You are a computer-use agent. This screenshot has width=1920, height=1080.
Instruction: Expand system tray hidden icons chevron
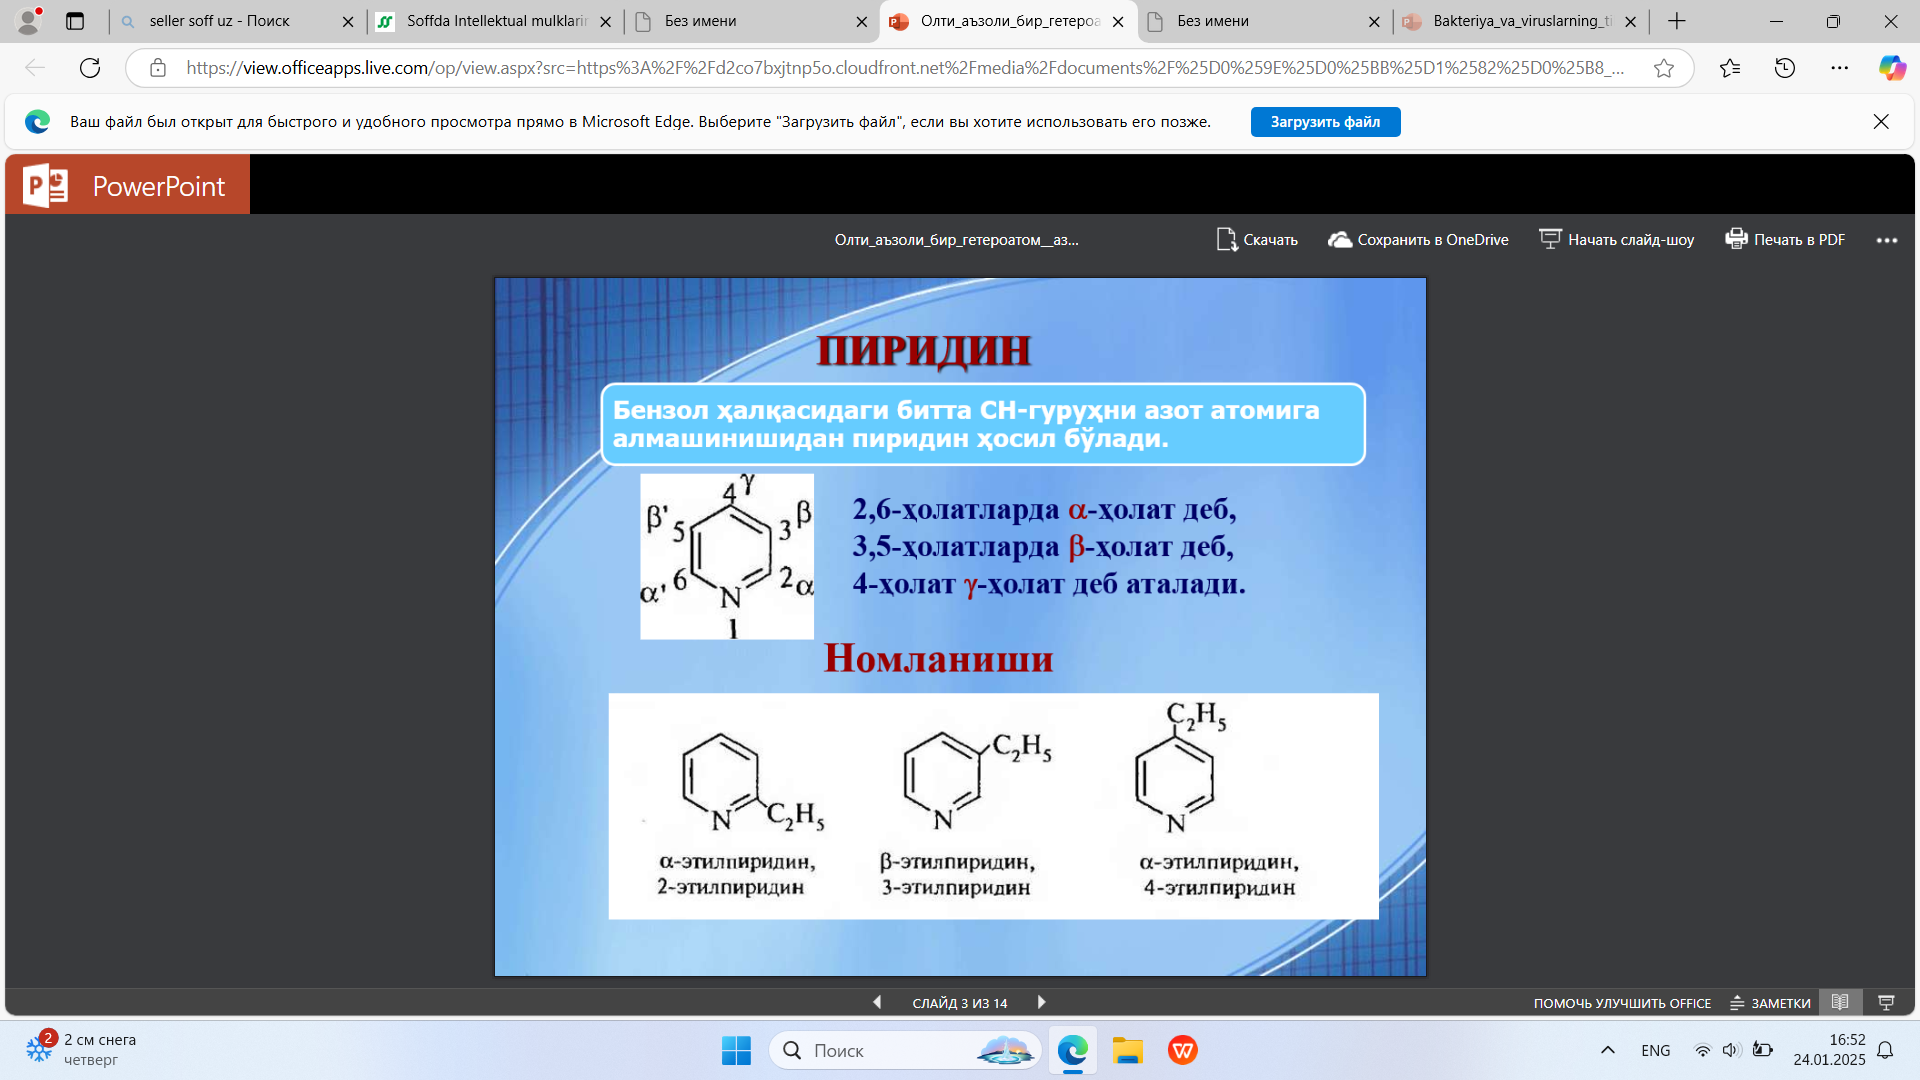tap(1608, 1050)
